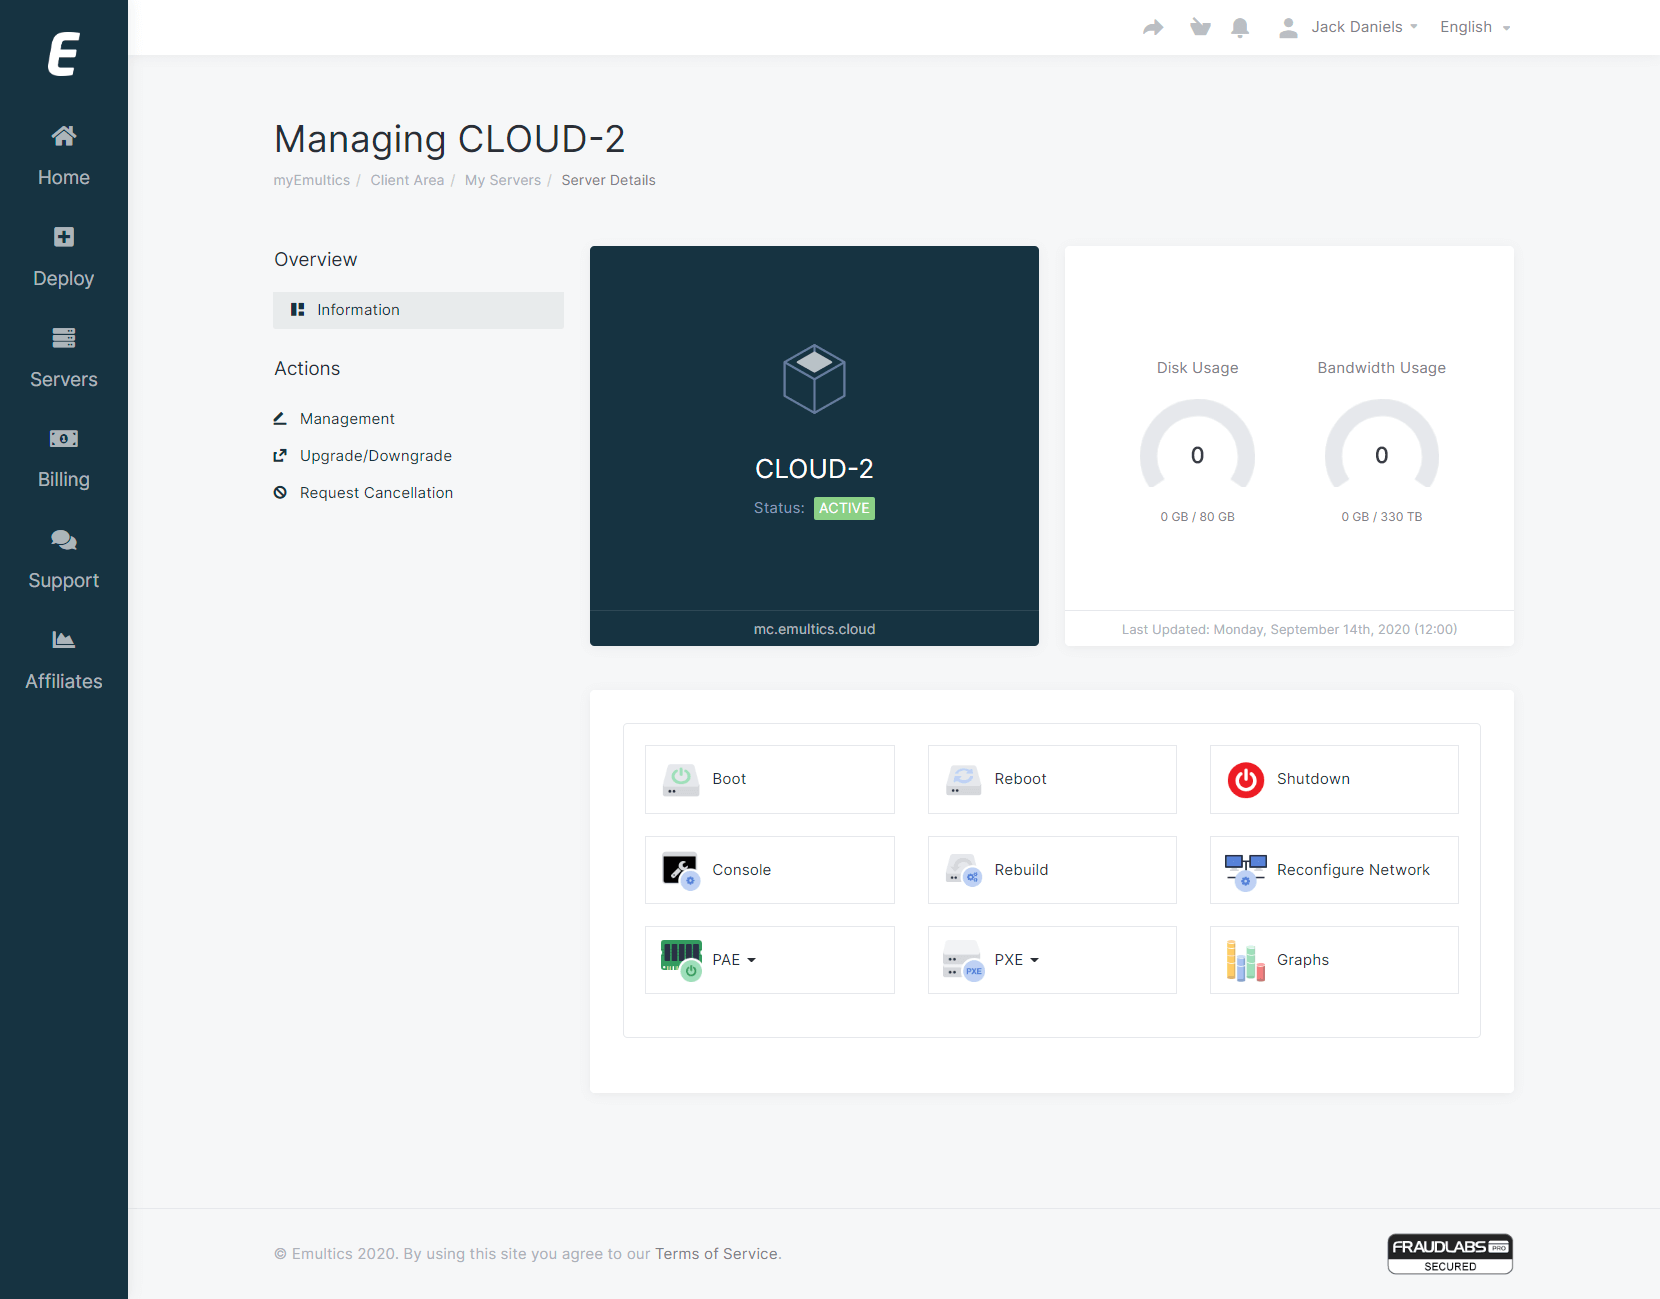Image resolution: width=1660 pixels, height=1299 pixels.
Task: Click the Reboot button
Action: (1052, 779)
